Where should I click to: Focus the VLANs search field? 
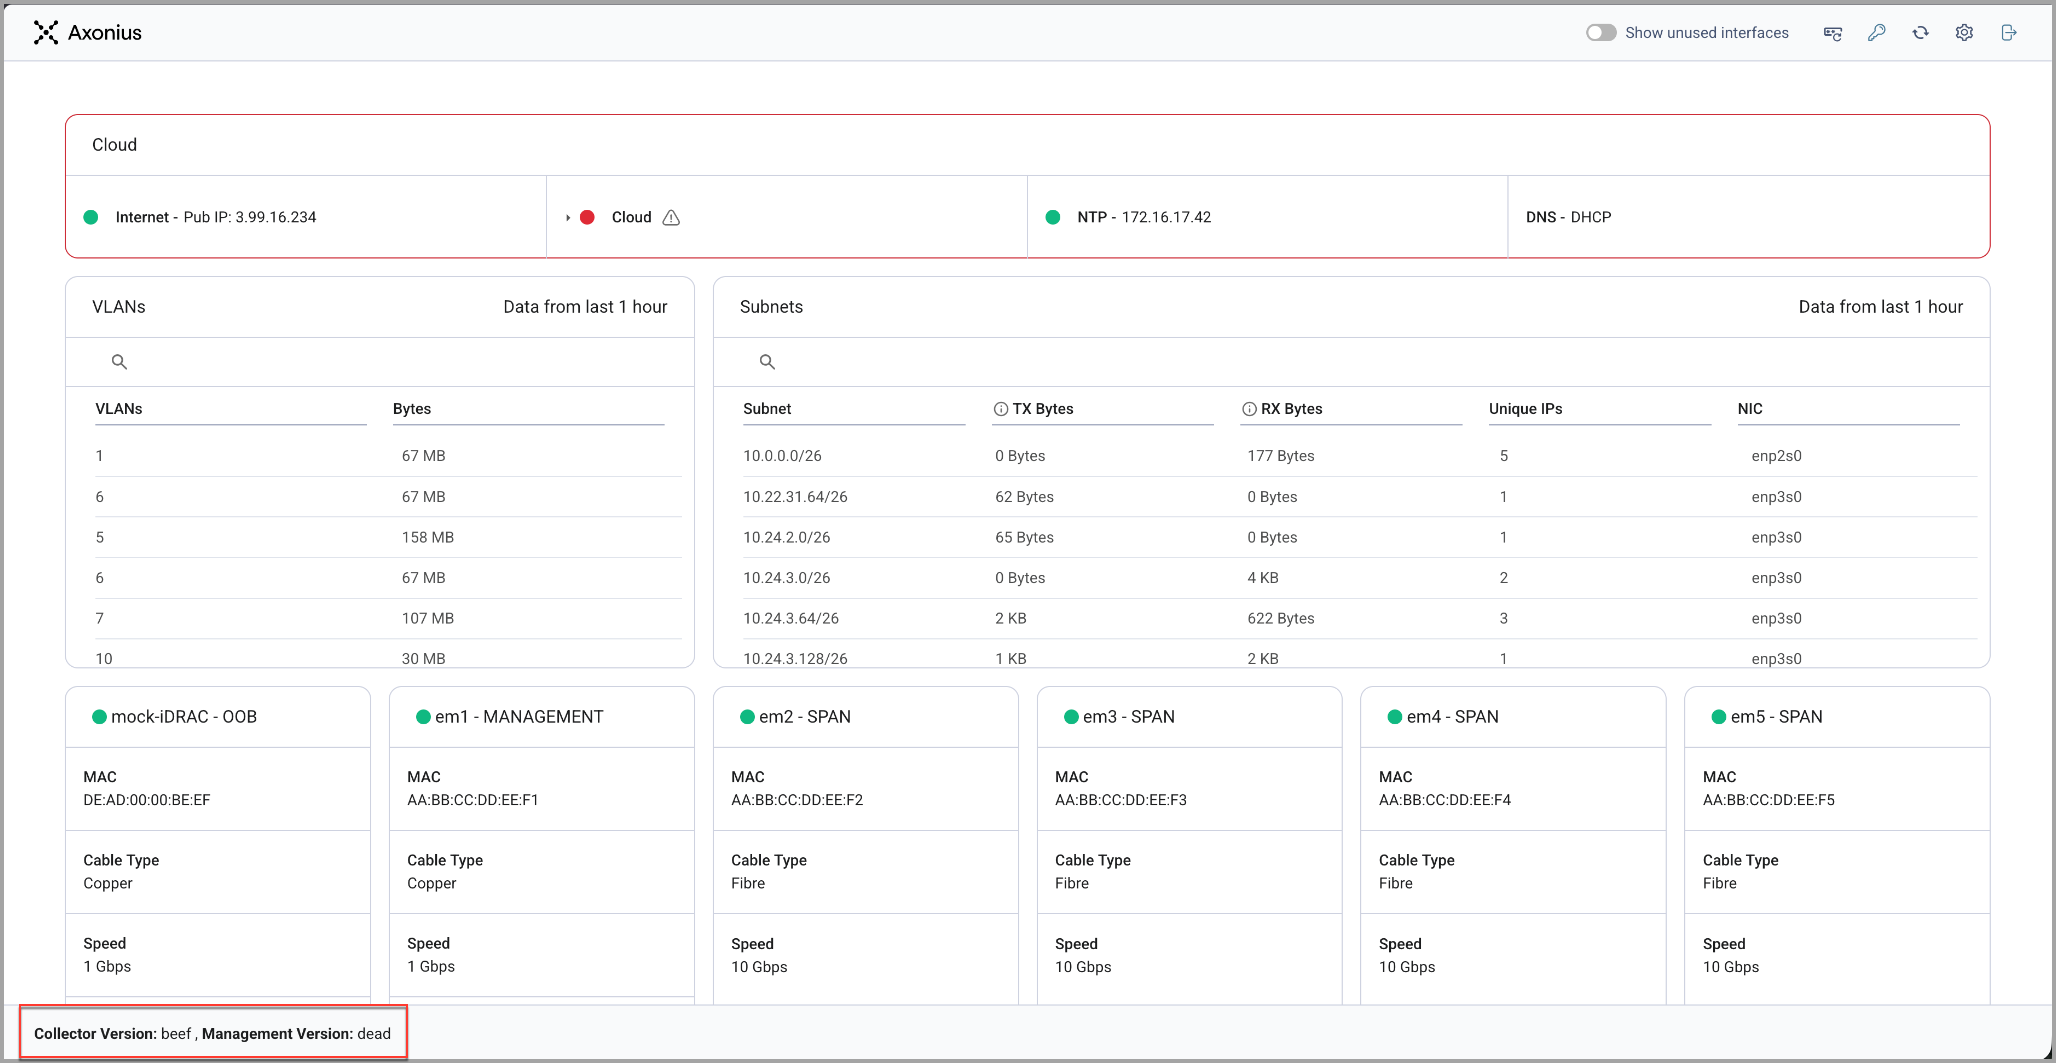pos(380,362)
